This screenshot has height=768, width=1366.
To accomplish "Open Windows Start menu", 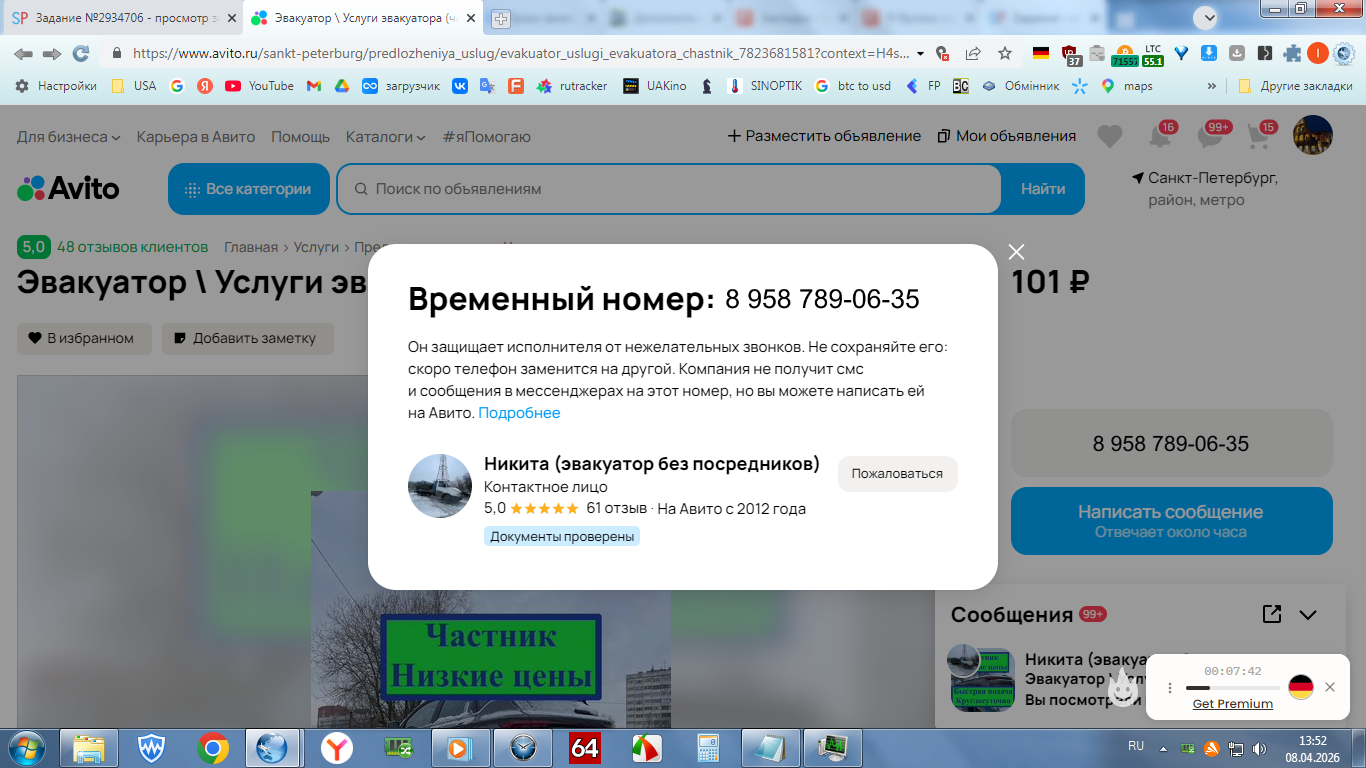I will (x=26, y=747).
